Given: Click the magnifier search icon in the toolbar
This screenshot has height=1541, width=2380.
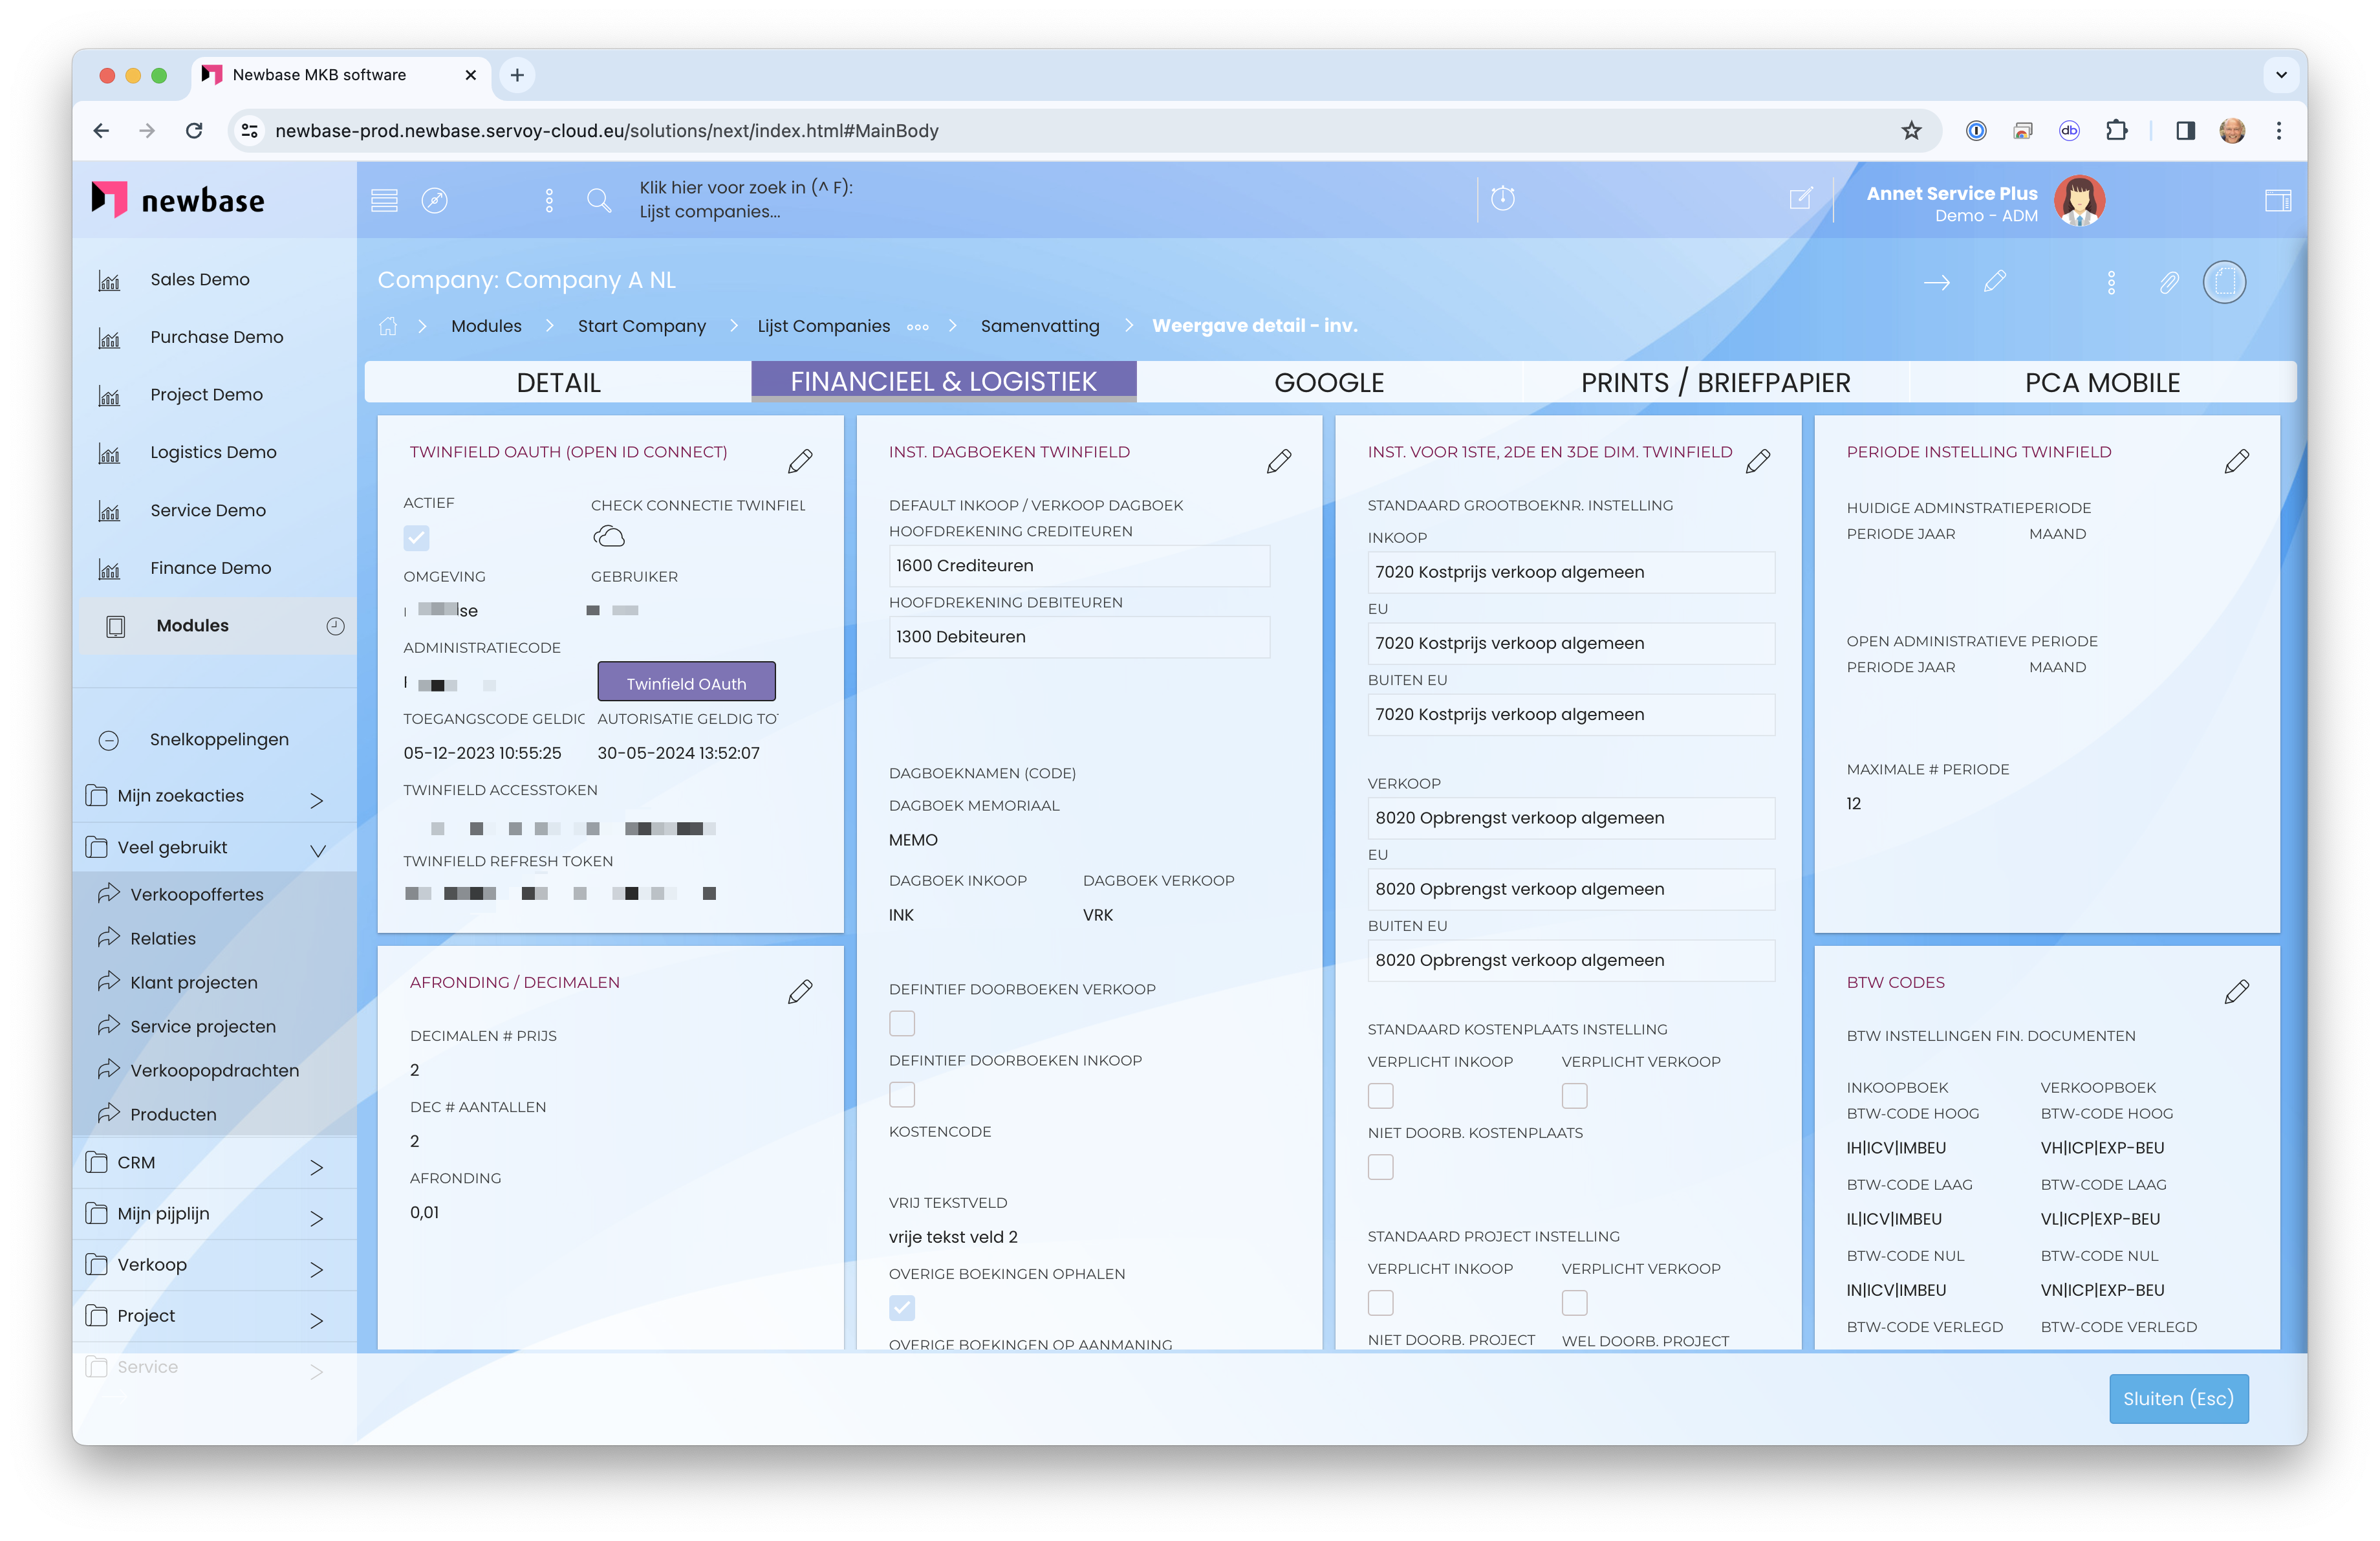Looking at the screenshot, I should click(x=598, y=200).
